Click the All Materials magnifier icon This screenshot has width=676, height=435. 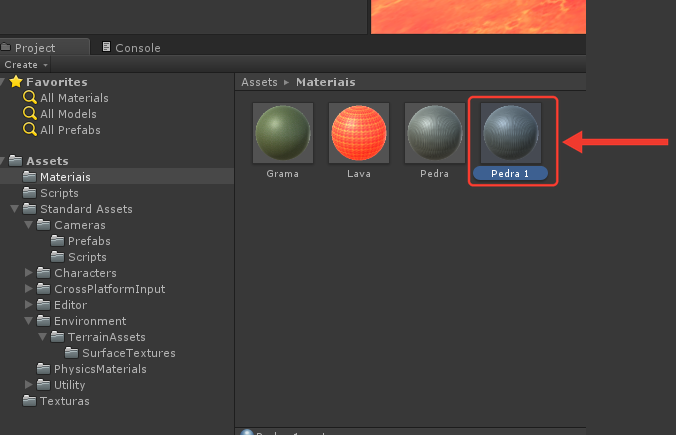pos(30,97)
